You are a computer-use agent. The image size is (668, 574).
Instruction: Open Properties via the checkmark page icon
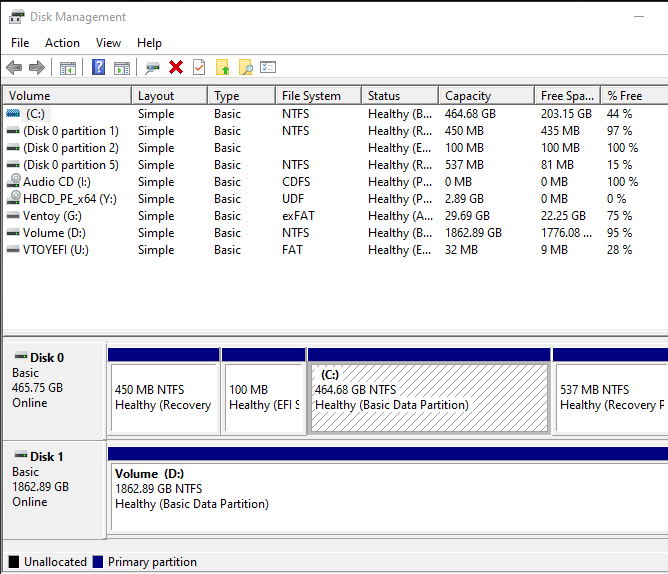(x=199, y=67)
